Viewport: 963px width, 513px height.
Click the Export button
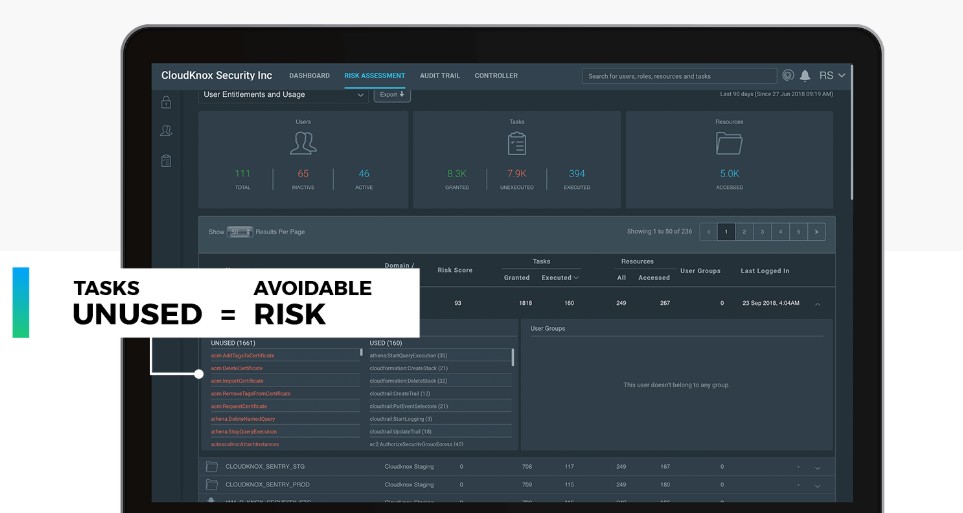pyautogui.click(x=392, y=95)
